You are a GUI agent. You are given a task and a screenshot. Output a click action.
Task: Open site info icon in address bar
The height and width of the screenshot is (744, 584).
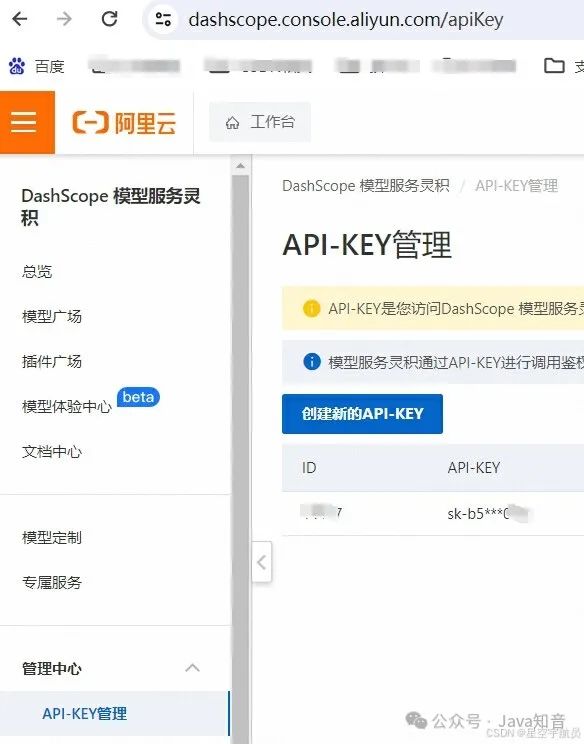(163, 19)
